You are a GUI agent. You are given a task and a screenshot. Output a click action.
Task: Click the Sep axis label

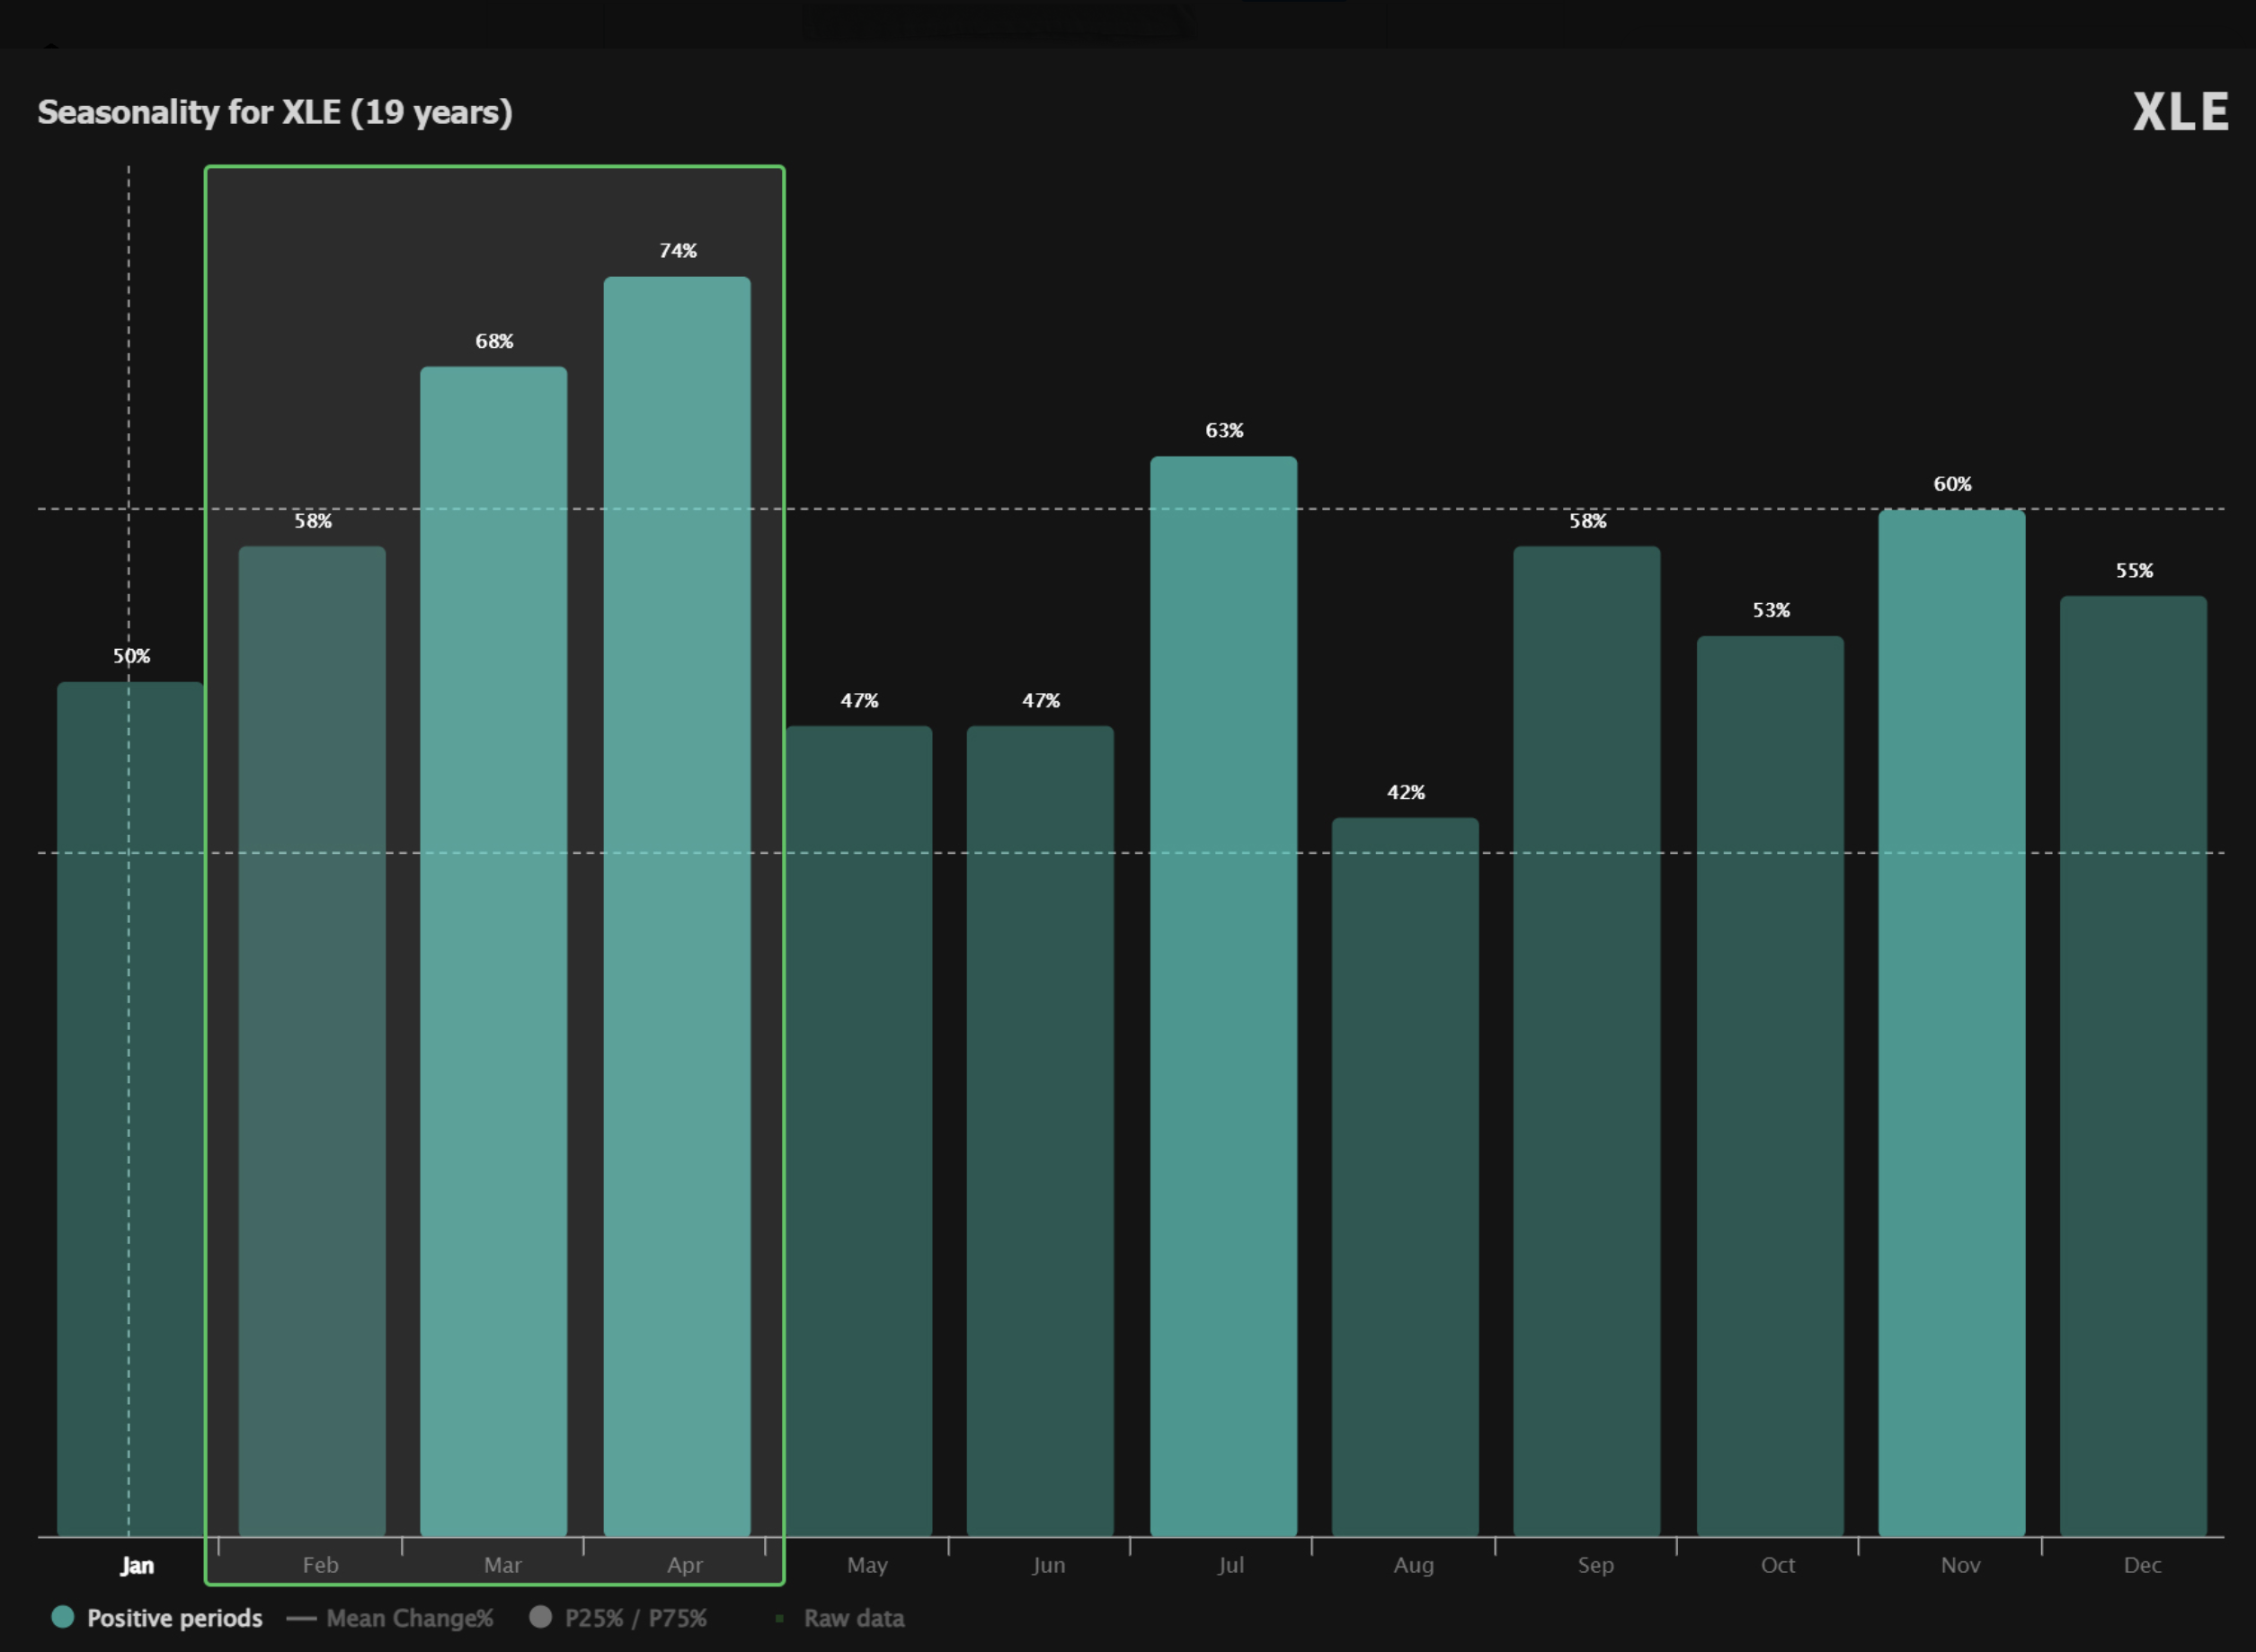[1596, 1565]
